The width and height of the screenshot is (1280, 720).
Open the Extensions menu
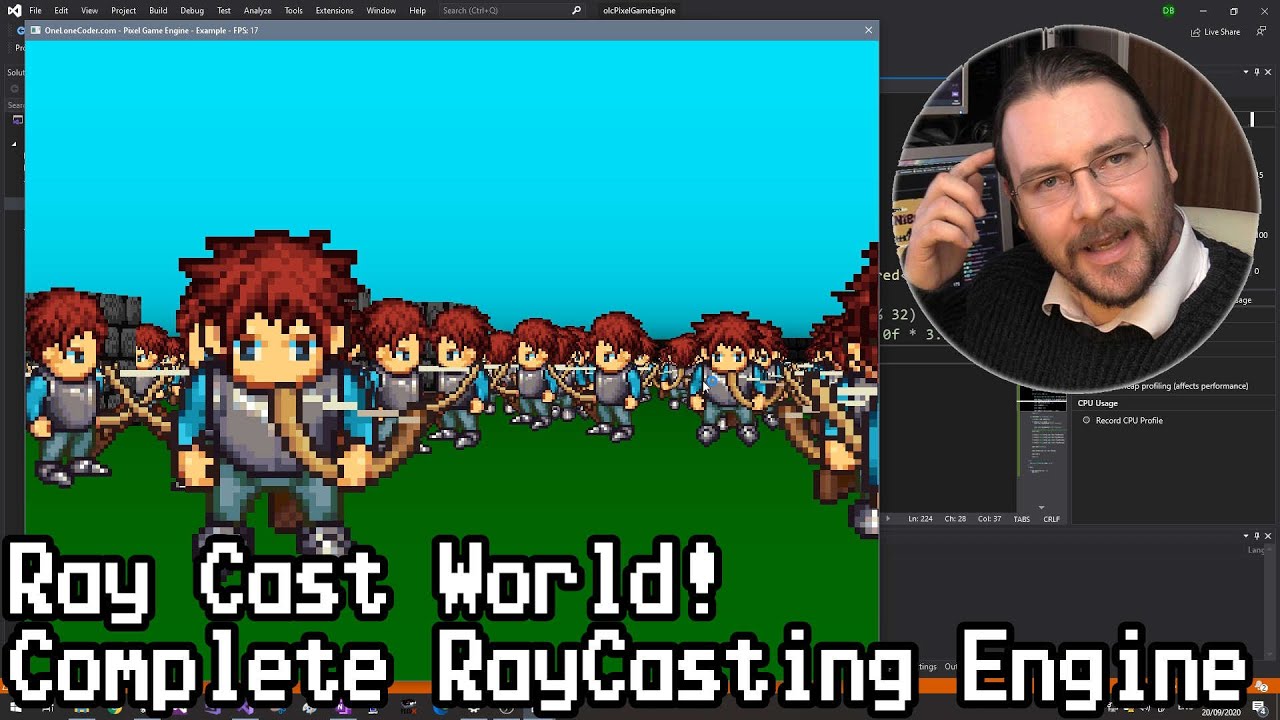coord(334,10)
